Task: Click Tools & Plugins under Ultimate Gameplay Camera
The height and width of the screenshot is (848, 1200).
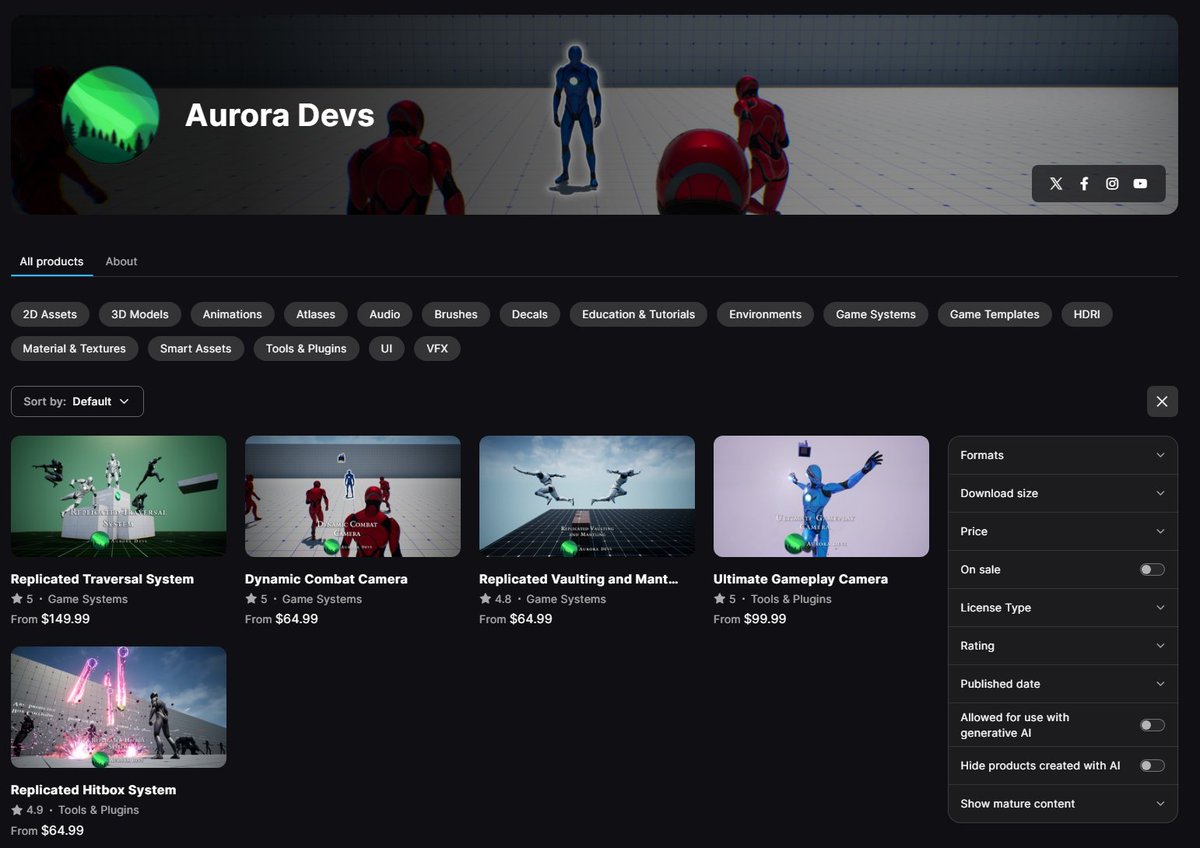Action: click(x=791, y=599)
